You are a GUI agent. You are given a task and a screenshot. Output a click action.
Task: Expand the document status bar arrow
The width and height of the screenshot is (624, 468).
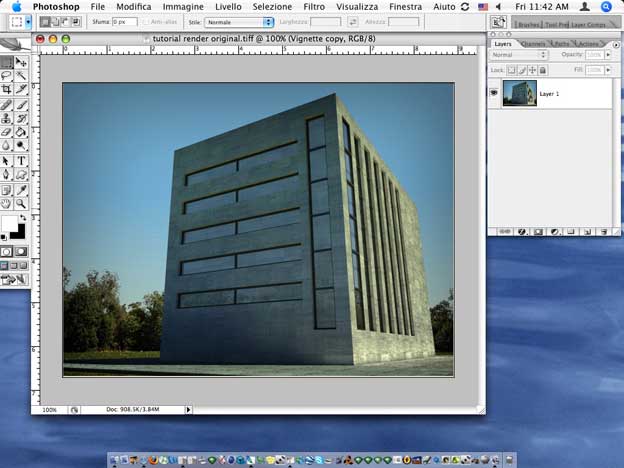189,410
